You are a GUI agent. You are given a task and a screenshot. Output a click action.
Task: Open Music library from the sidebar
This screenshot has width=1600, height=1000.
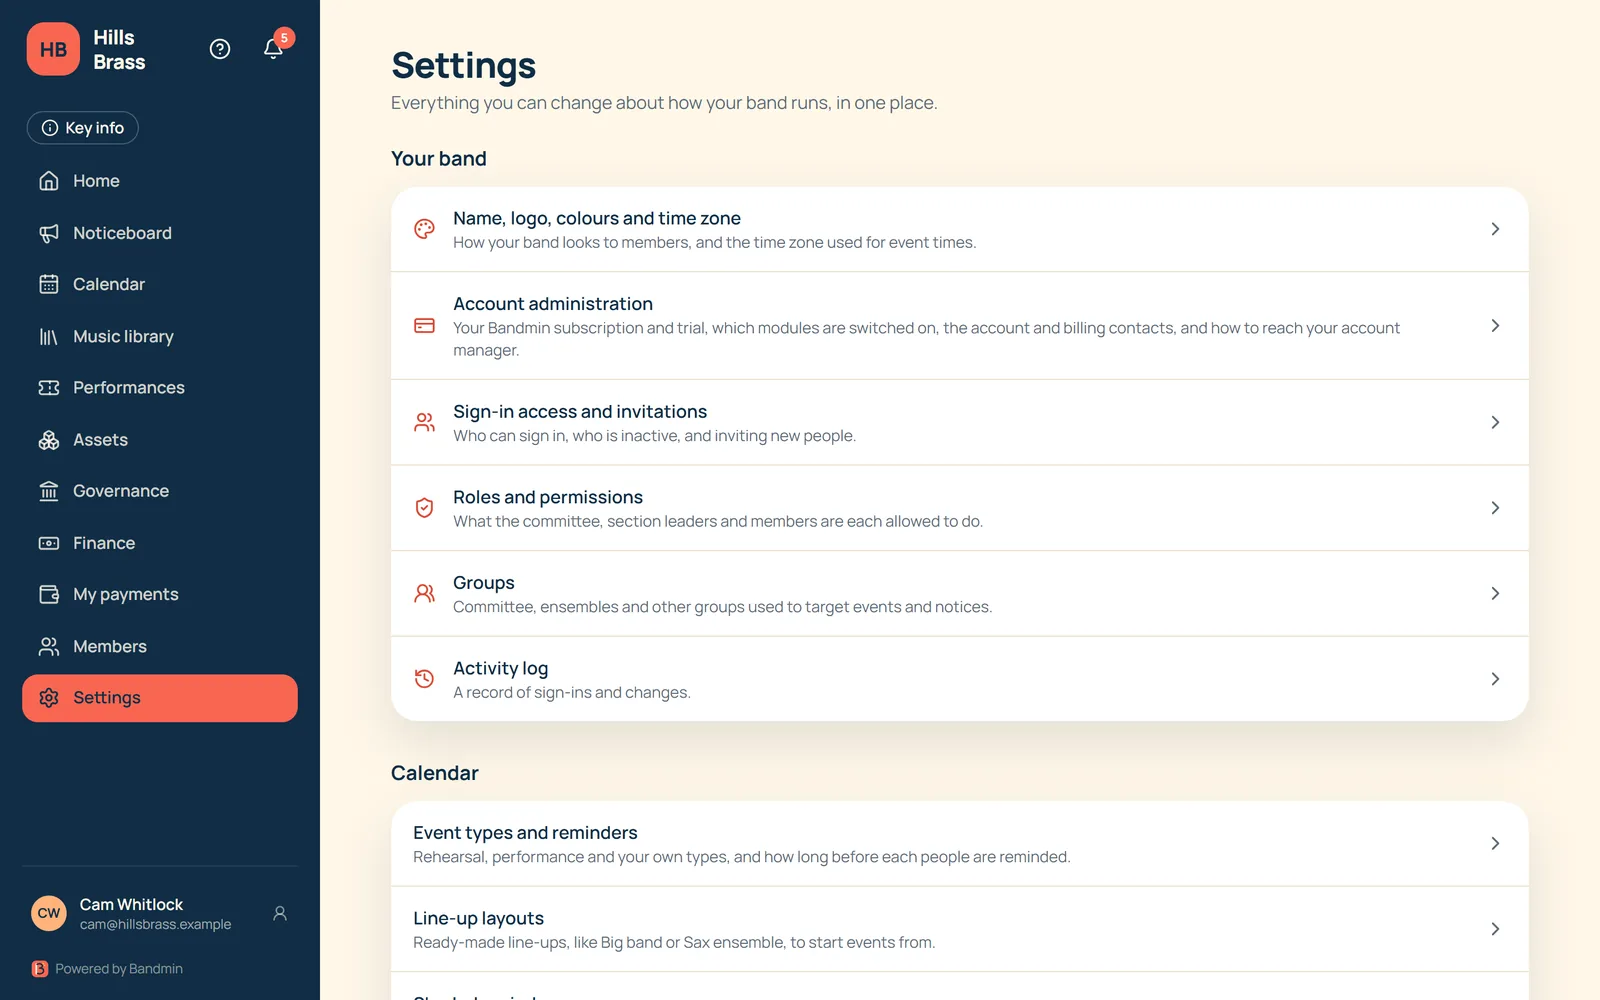160,336
